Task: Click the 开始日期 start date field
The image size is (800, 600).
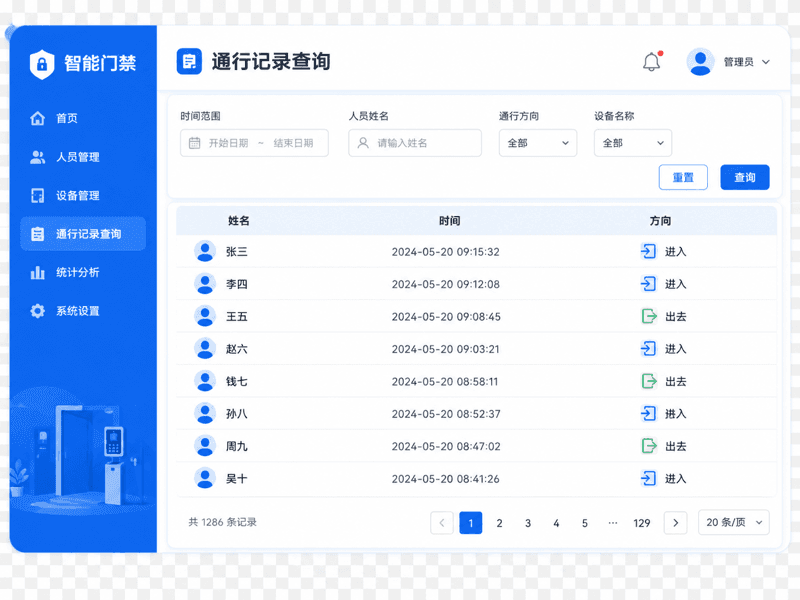Action: pos(229,143)
